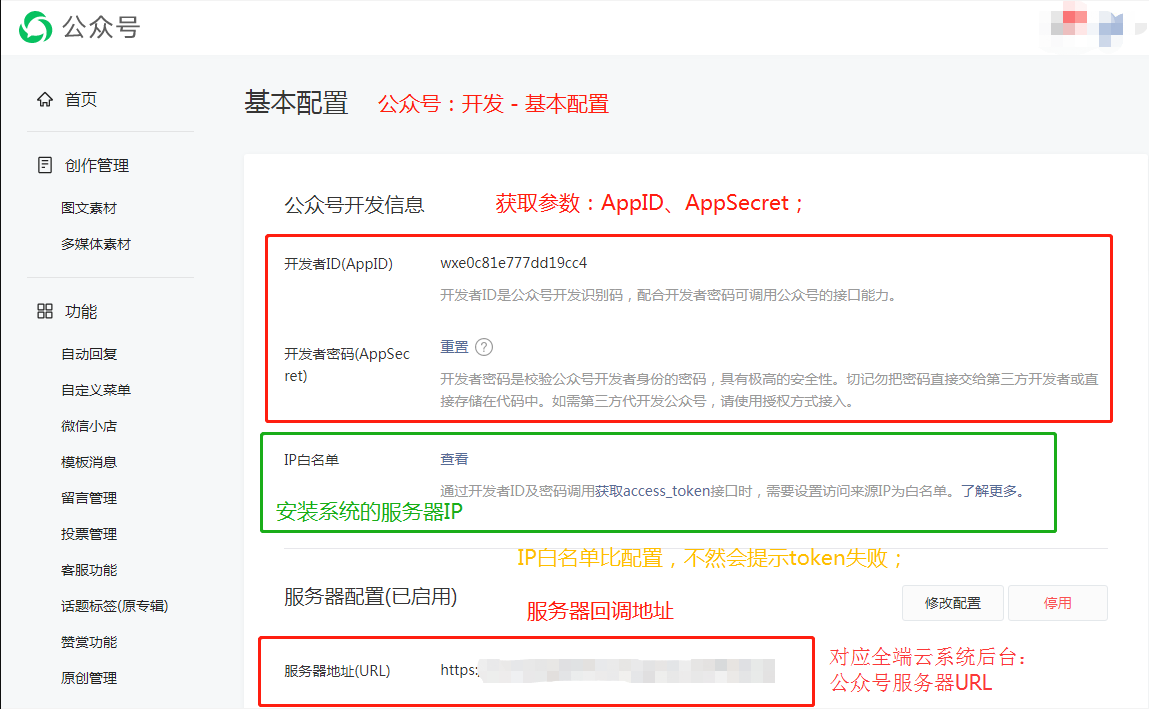The width and height of the screenshot is (1149, 709).
Task: Open 微信小店 menu item
Action: pos(89,426)
